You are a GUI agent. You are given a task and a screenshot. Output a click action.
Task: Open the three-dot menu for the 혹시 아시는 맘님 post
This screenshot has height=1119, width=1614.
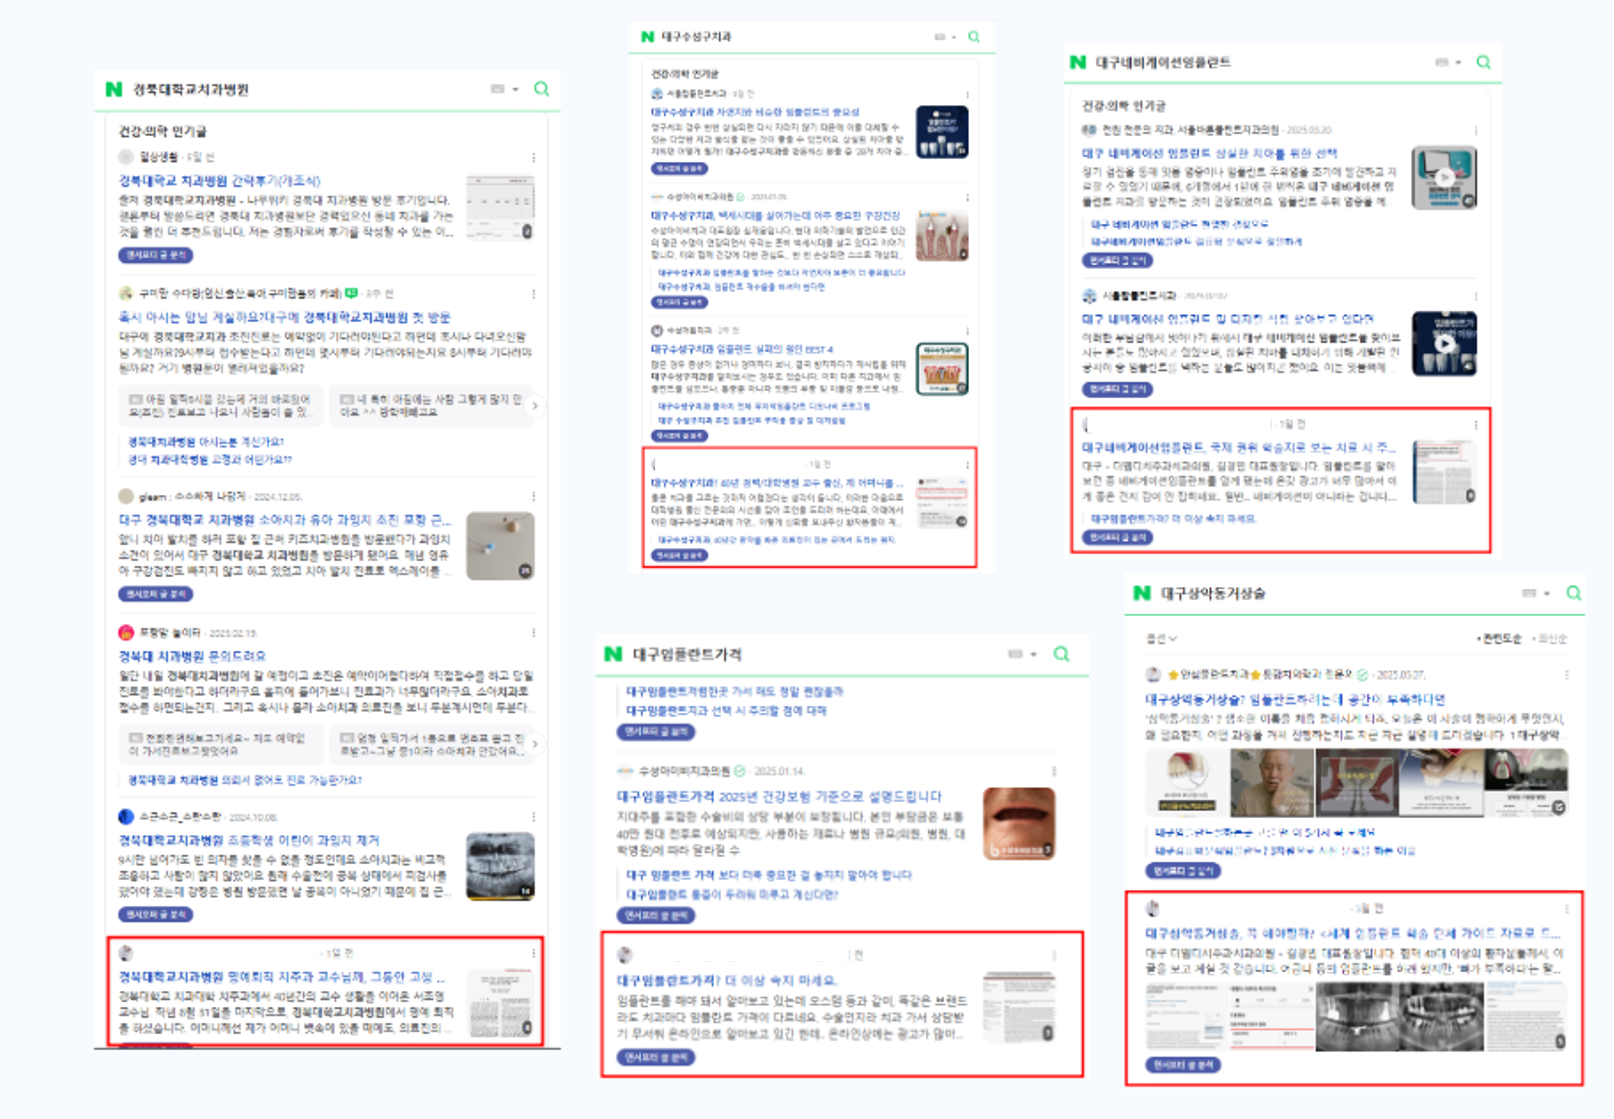pos(533,294)
